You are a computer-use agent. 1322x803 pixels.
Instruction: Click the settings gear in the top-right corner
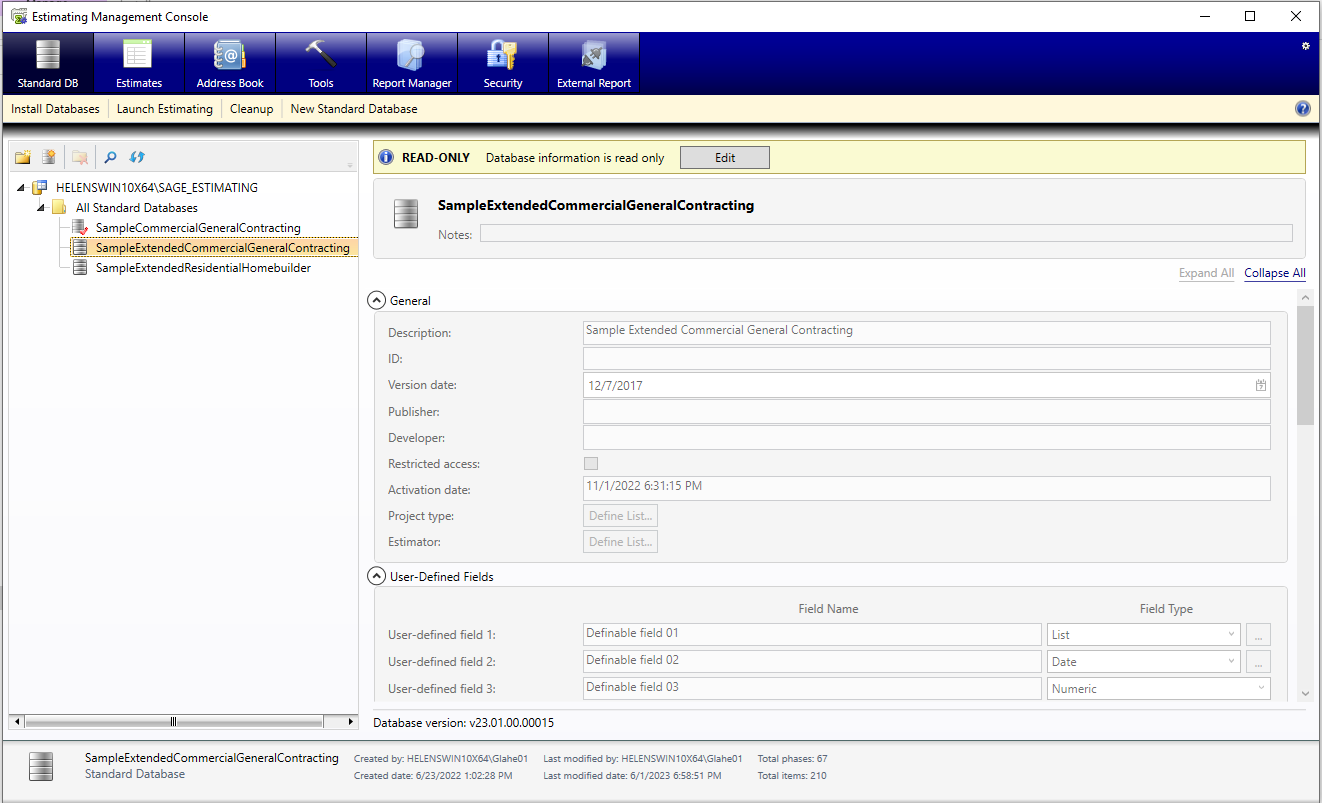1305,46
